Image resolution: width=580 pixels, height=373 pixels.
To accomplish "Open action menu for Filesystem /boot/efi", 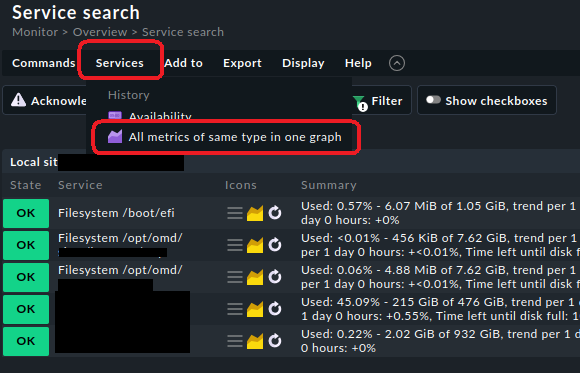I will point(235,213).
